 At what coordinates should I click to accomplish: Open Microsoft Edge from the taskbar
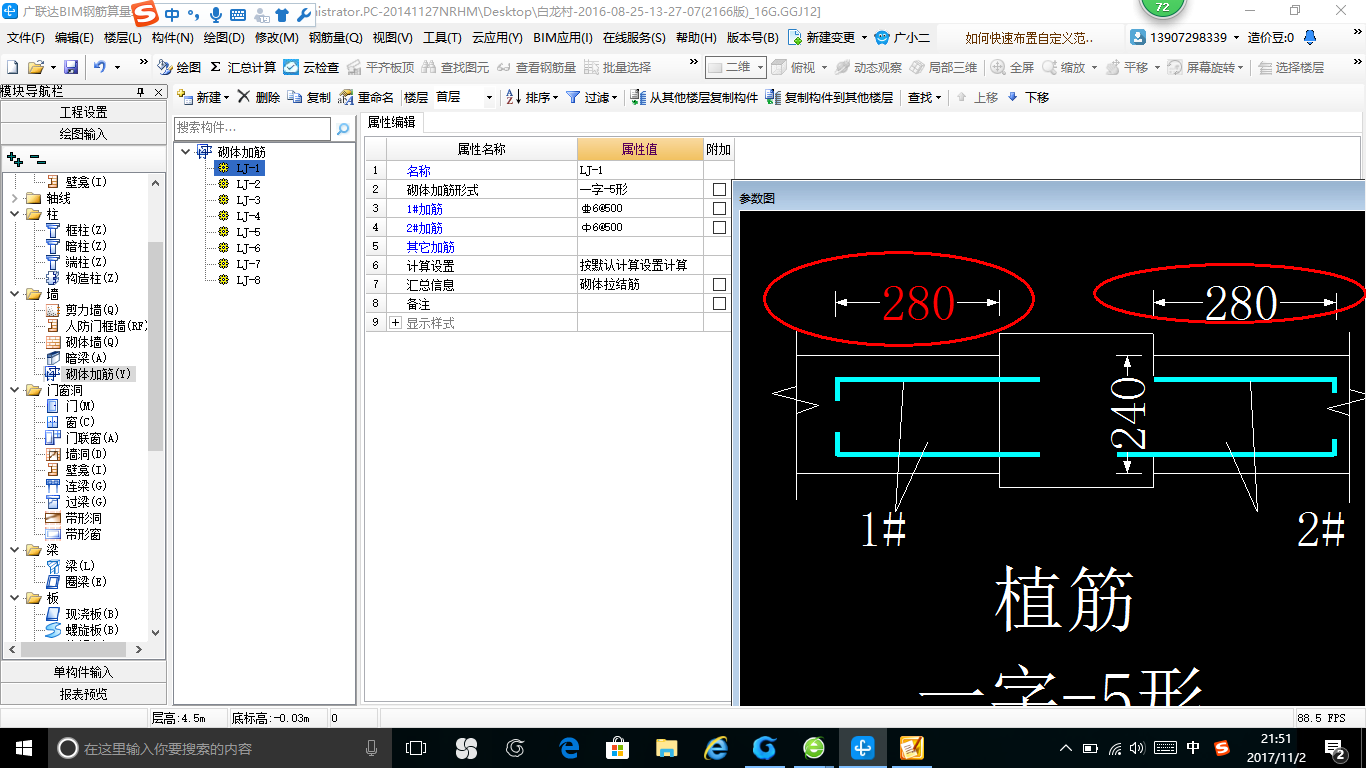570,748
